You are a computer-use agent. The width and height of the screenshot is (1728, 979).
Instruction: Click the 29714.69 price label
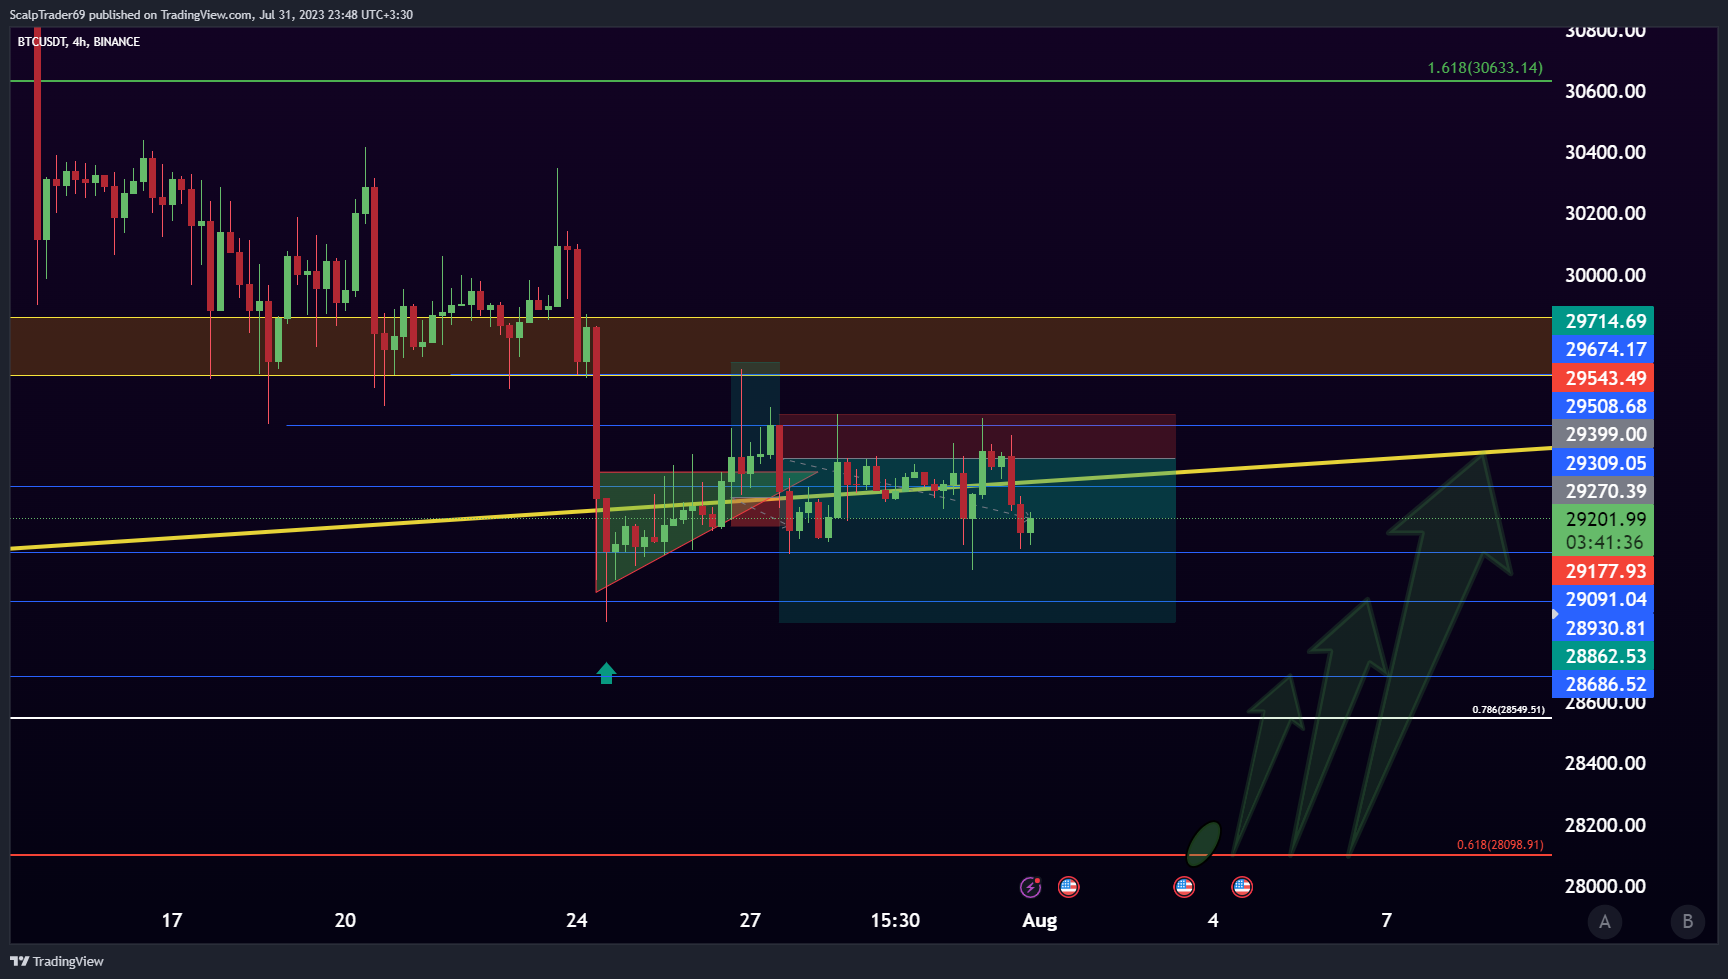coord(1603,321)
